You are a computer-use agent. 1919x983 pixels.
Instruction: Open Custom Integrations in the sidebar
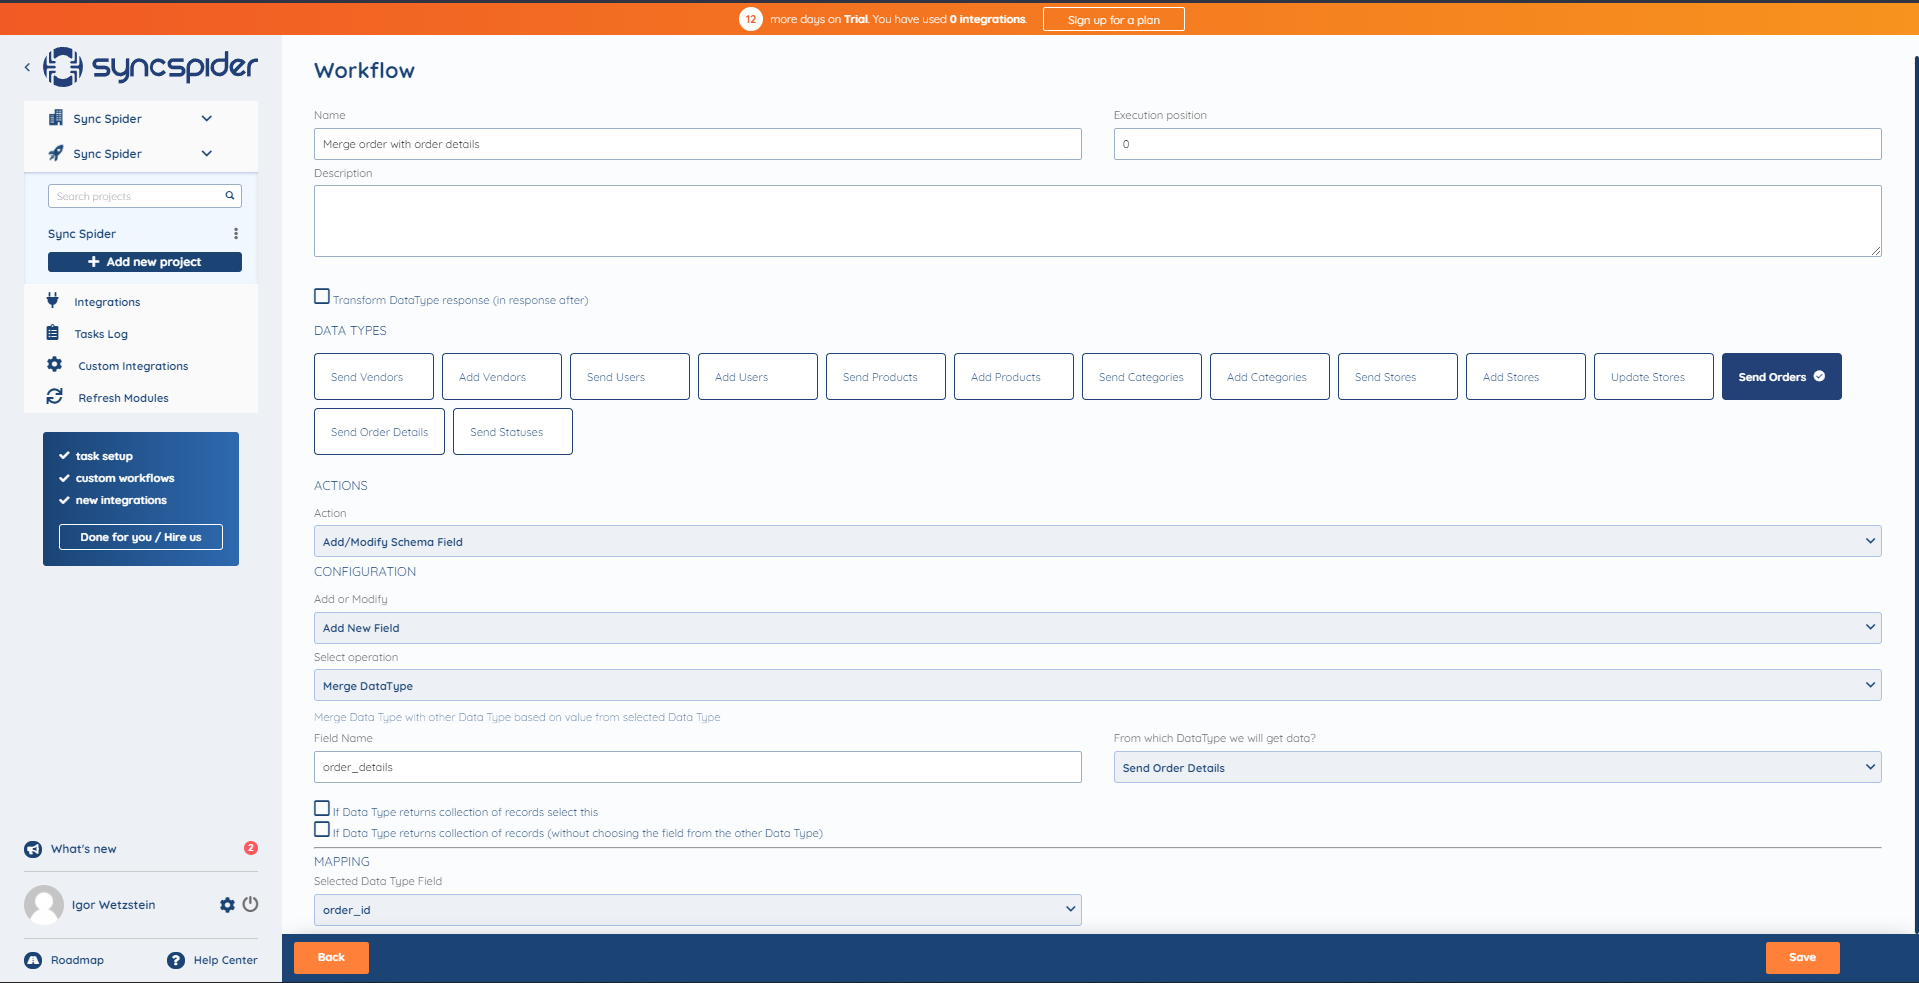pyautogui.click(x=133, y=366)
